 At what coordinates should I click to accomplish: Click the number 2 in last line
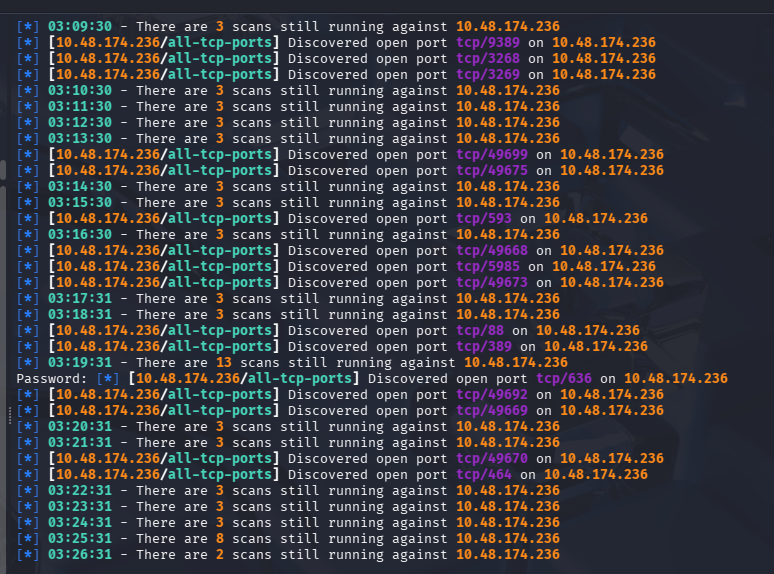[219, 555]
